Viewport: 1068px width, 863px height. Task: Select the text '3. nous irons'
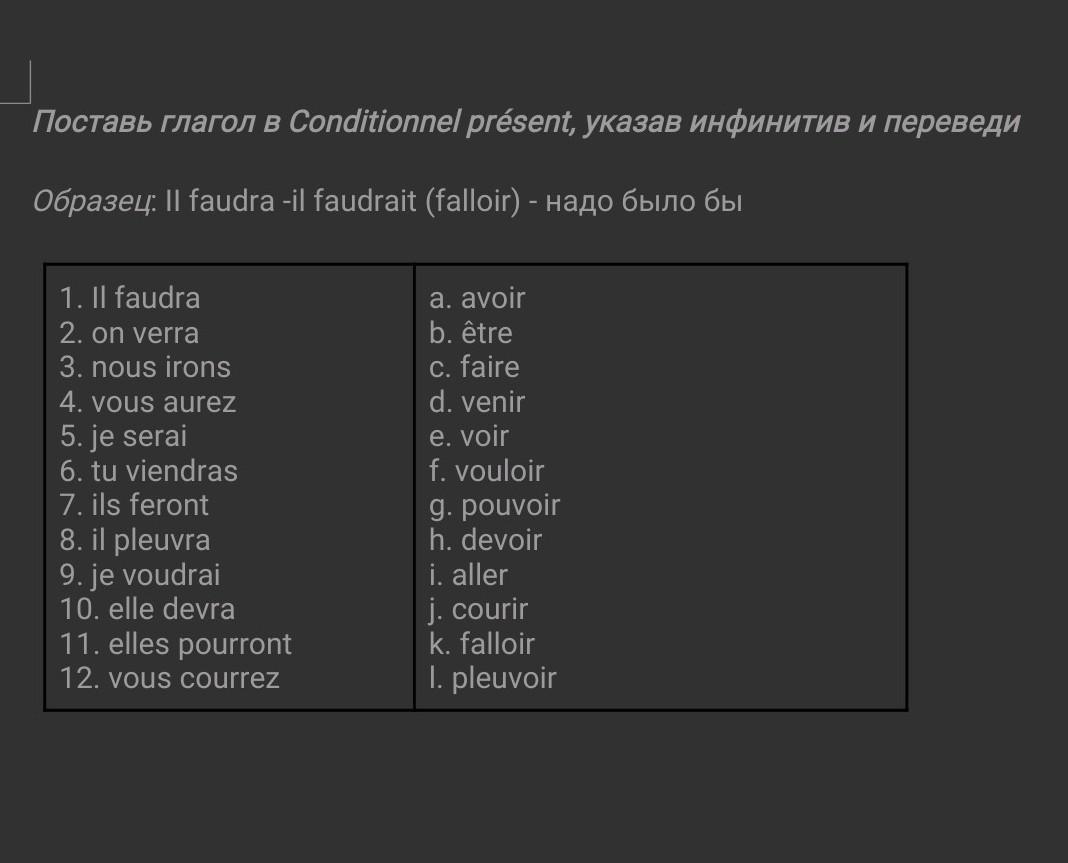tap(145, 367)
